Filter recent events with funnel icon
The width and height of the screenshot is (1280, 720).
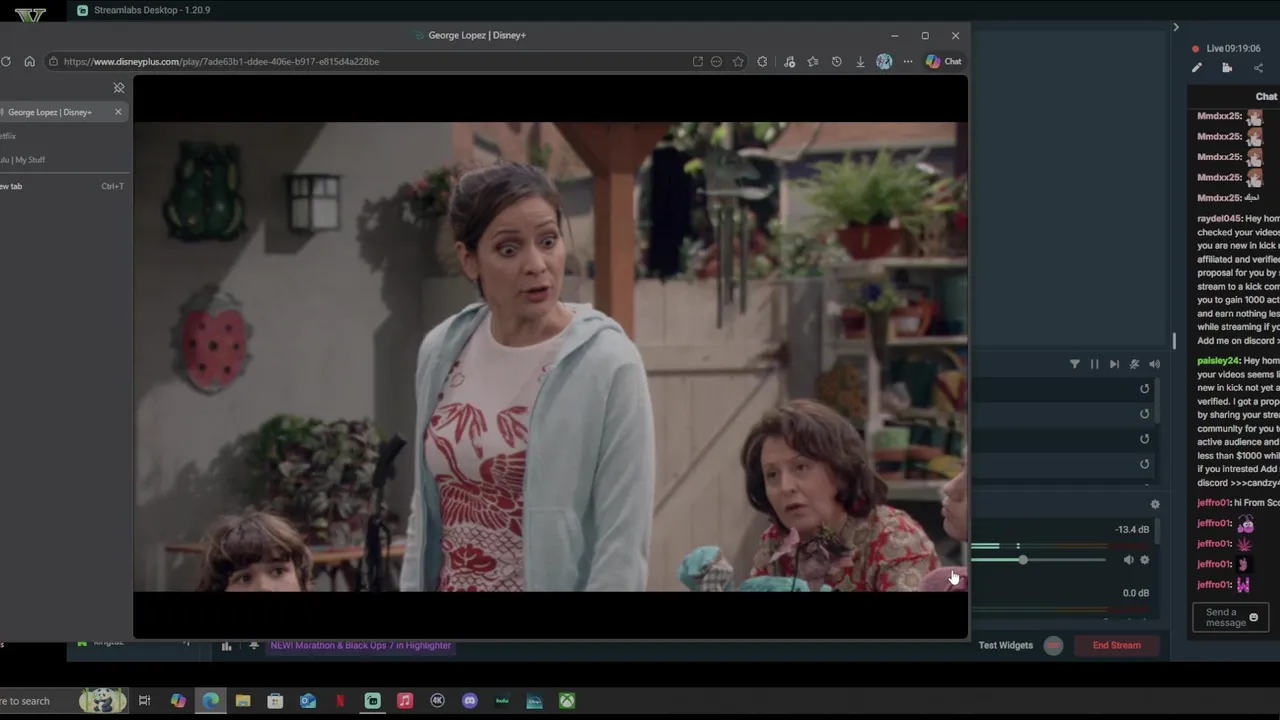pos(1075,365)
